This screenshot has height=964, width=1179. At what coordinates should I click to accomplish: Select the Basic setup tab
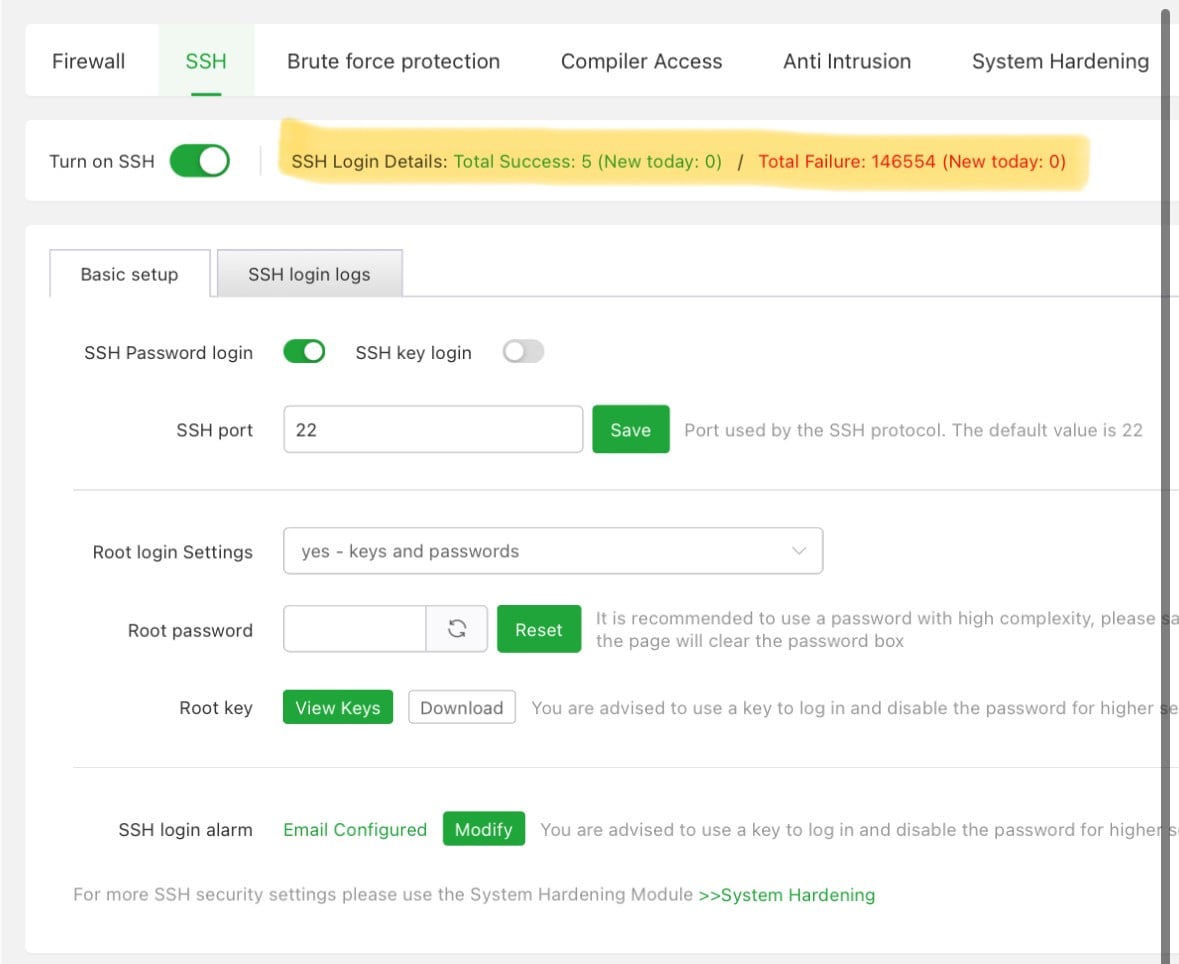click(x=129, y=274)
